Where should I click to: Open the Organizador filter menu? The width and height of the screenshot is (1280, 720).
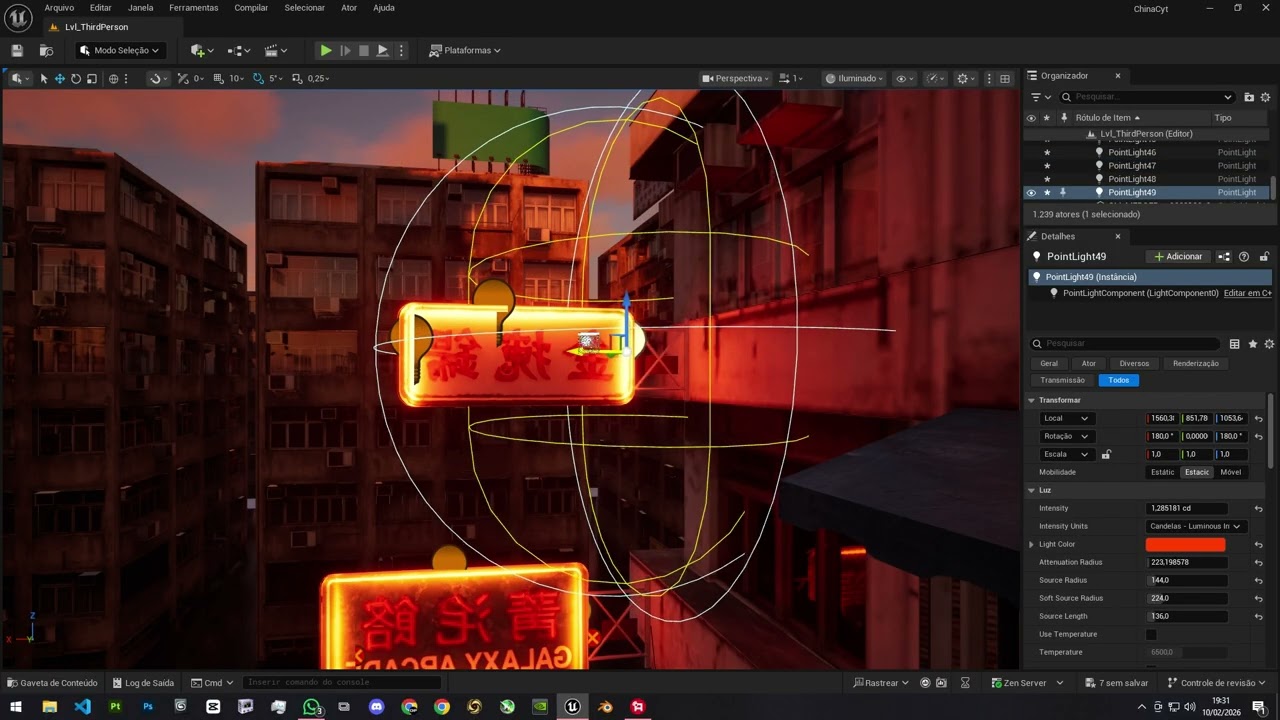click(x=1041, y=97)
